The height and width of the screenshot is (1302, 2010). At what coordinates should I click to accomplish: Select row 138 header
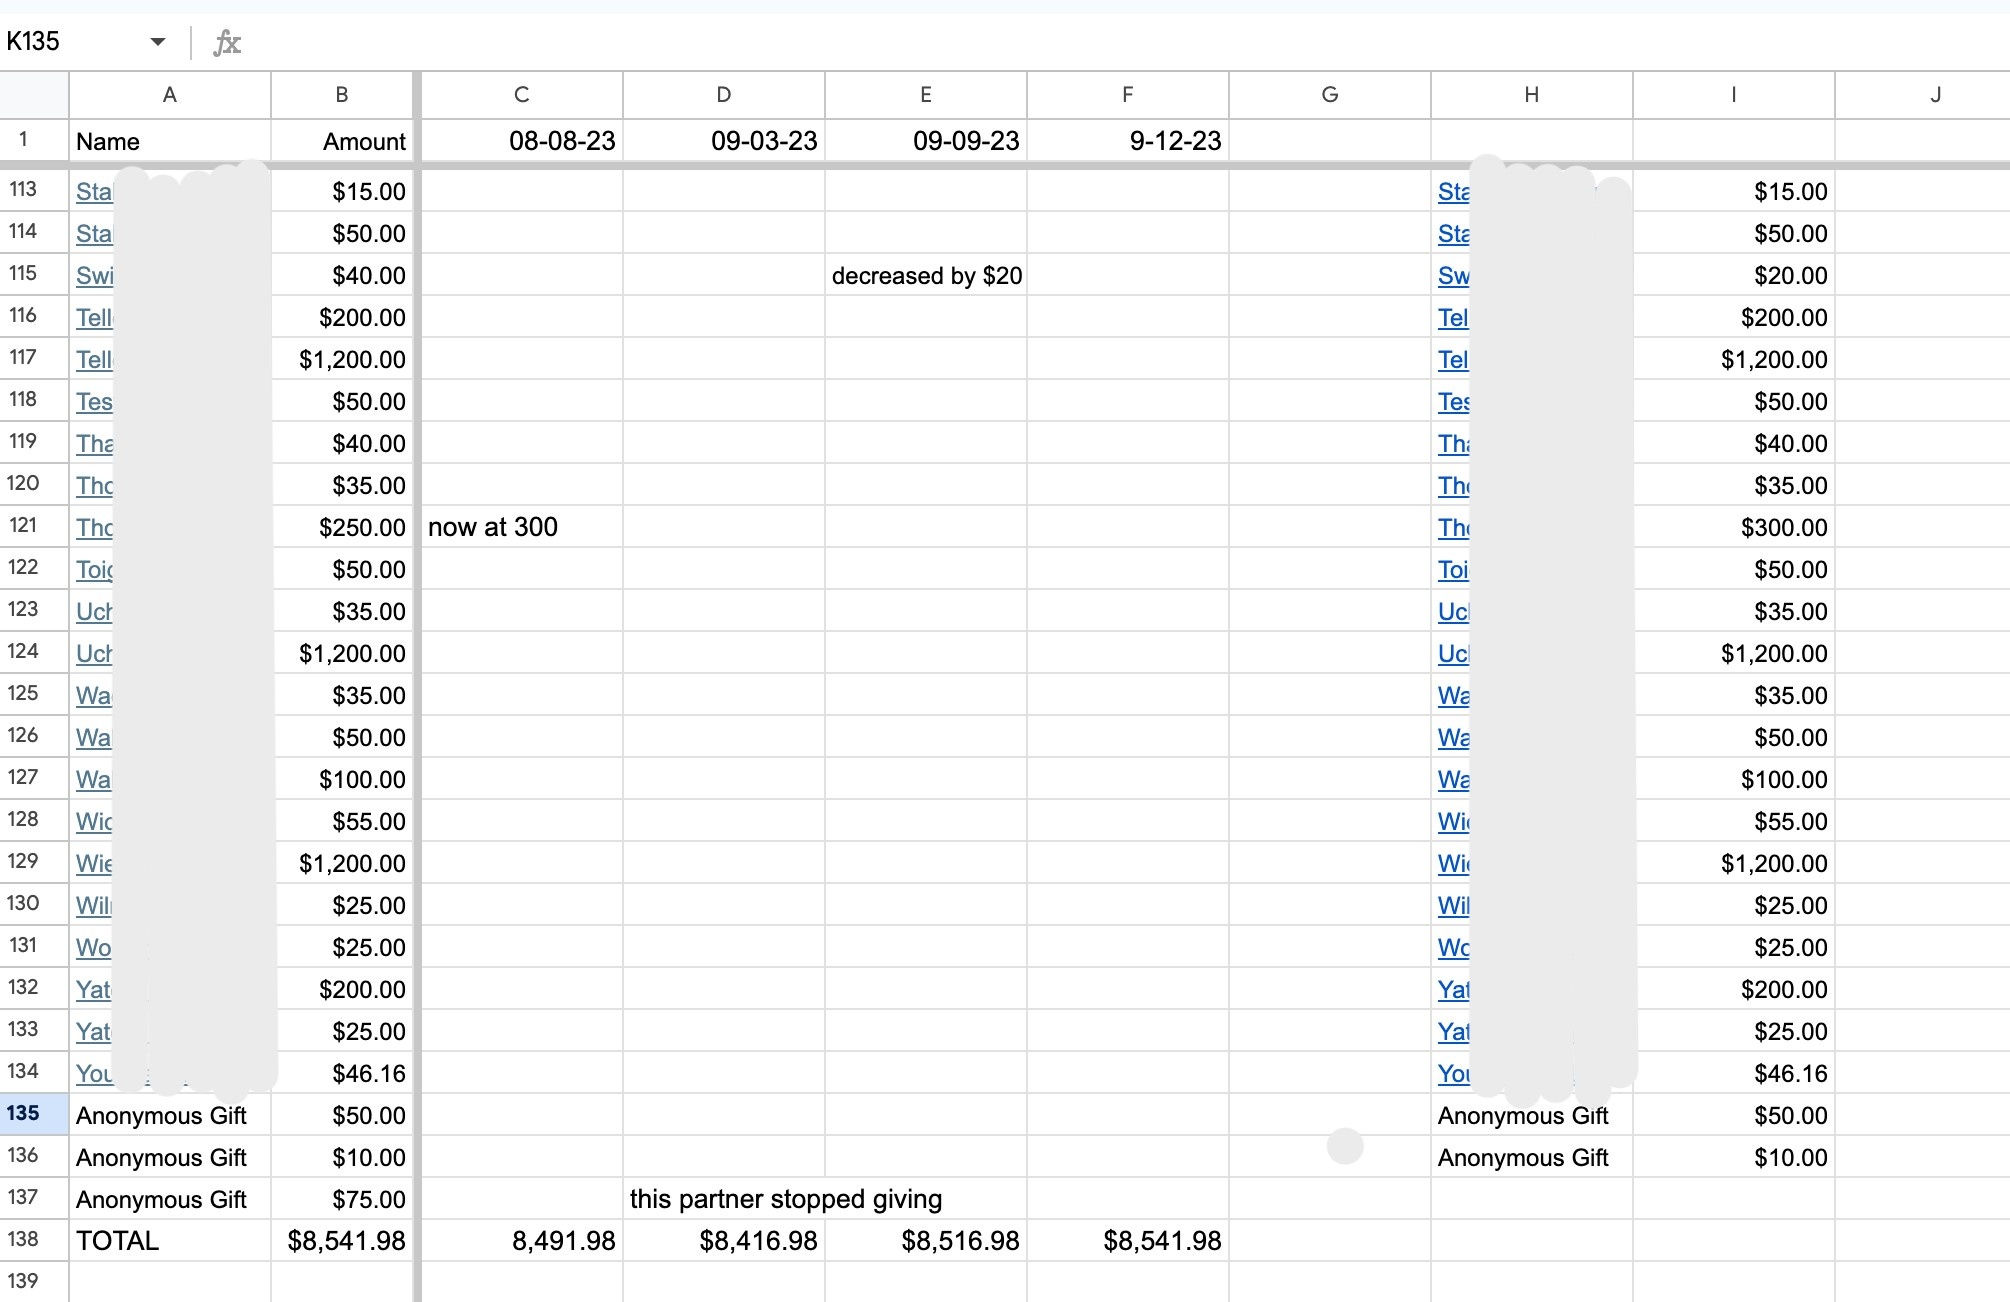[x=24, y=1240]
